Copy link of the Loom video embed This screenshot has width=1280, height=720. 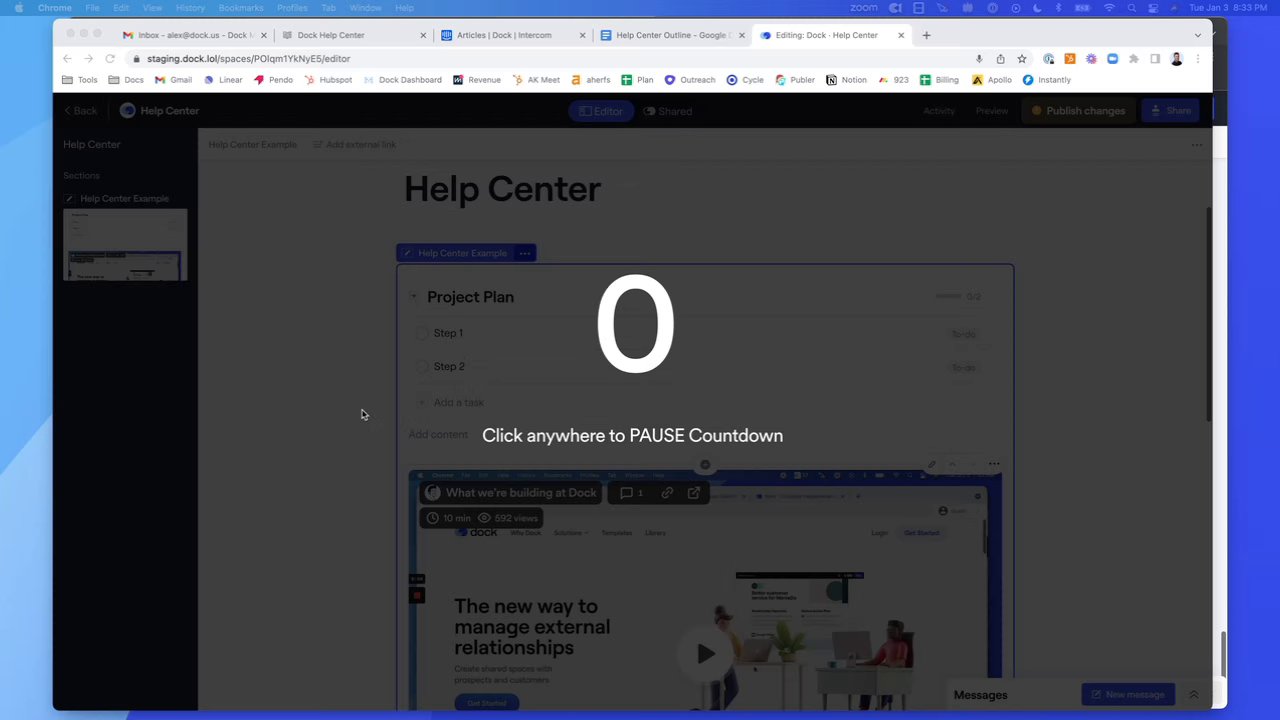667,493
